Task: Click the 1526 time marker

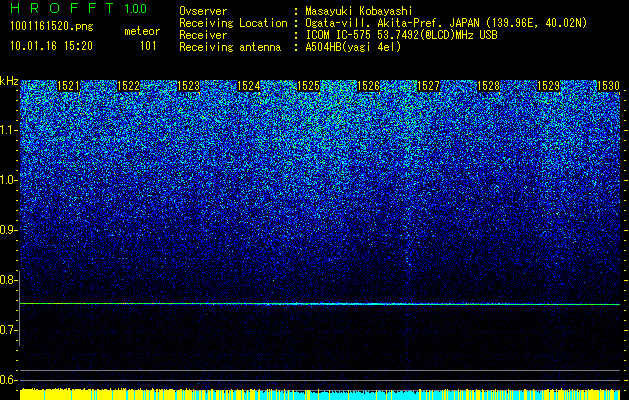Action: pyautogui.click(x=368, y=86)
